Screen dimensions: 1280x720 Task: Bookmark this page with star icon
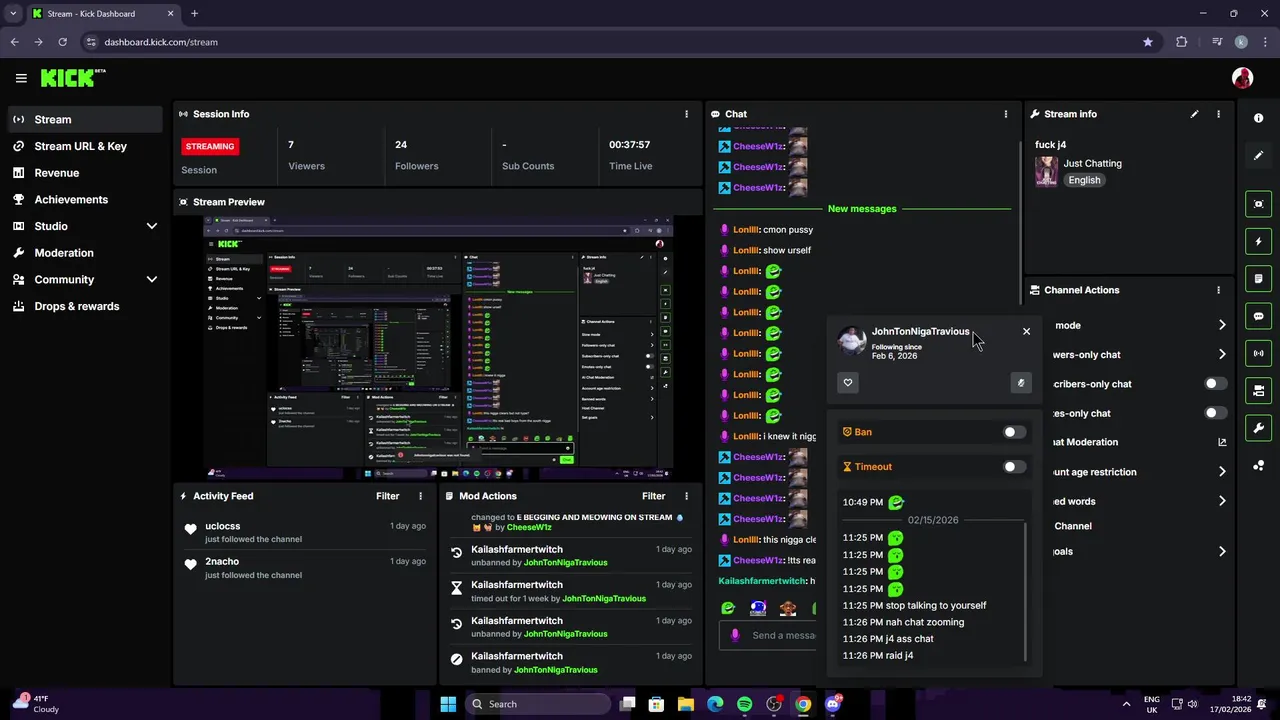point(1148,42)
